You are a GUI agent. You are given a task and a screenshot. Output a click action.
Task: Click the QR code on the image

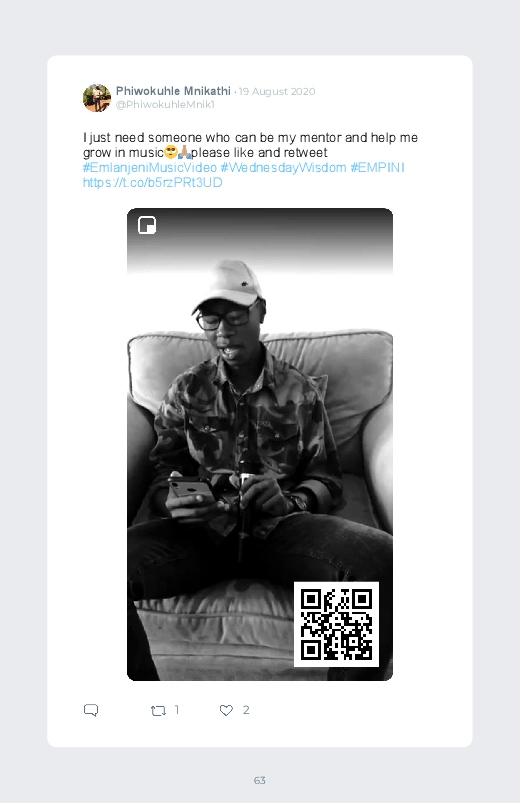pyautogui.click(x=336, y=624)
